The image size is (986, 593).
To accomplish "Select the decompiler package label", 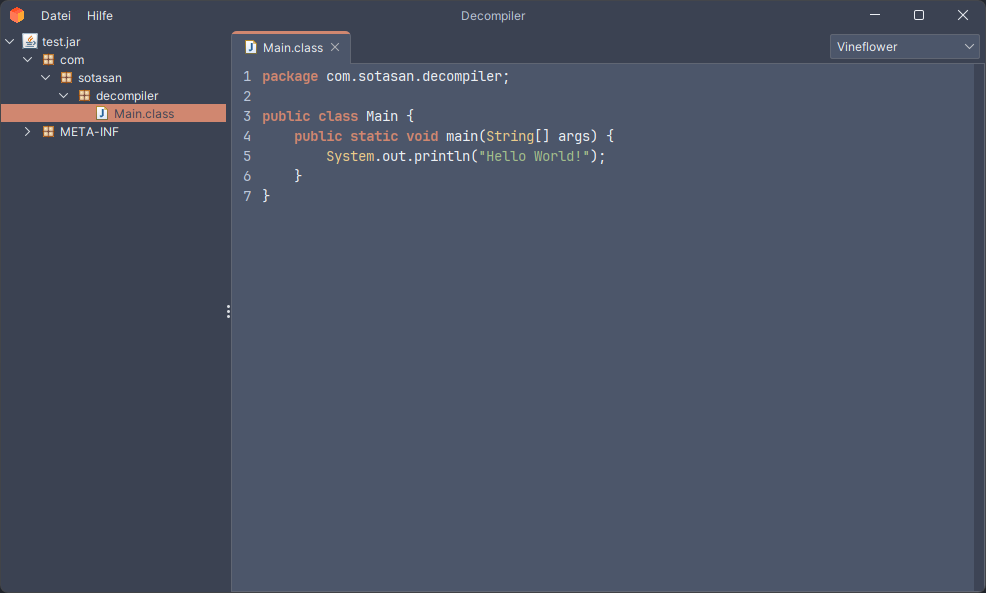I will (127, 96).
